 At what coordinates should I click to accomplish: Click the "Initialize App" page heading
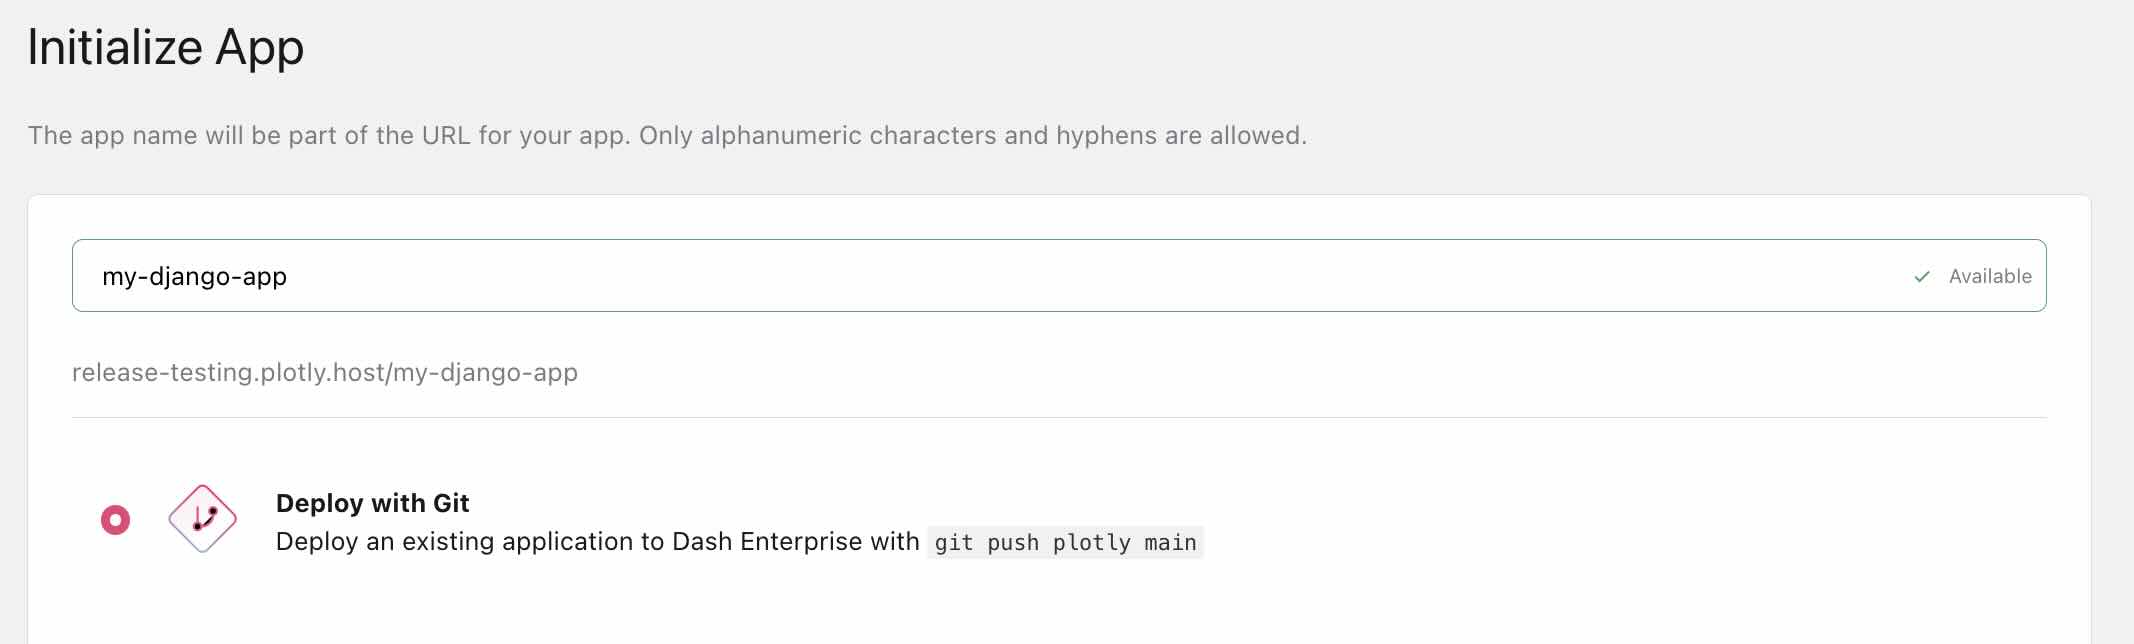166,48
